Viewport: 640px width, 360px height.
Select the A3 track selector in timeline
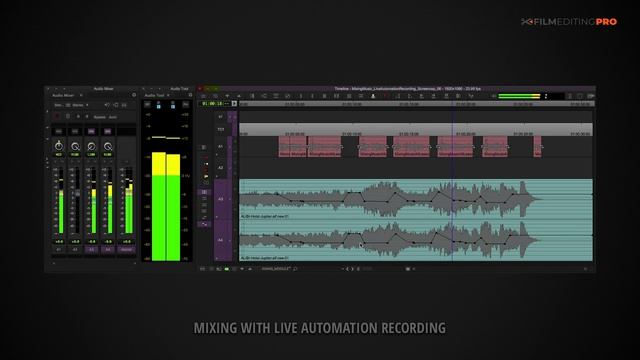tap(220, 199)
